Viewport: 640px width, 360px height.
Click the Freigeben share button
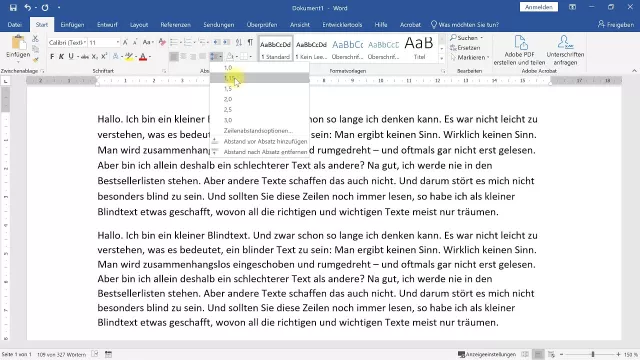tap(616, 24)
